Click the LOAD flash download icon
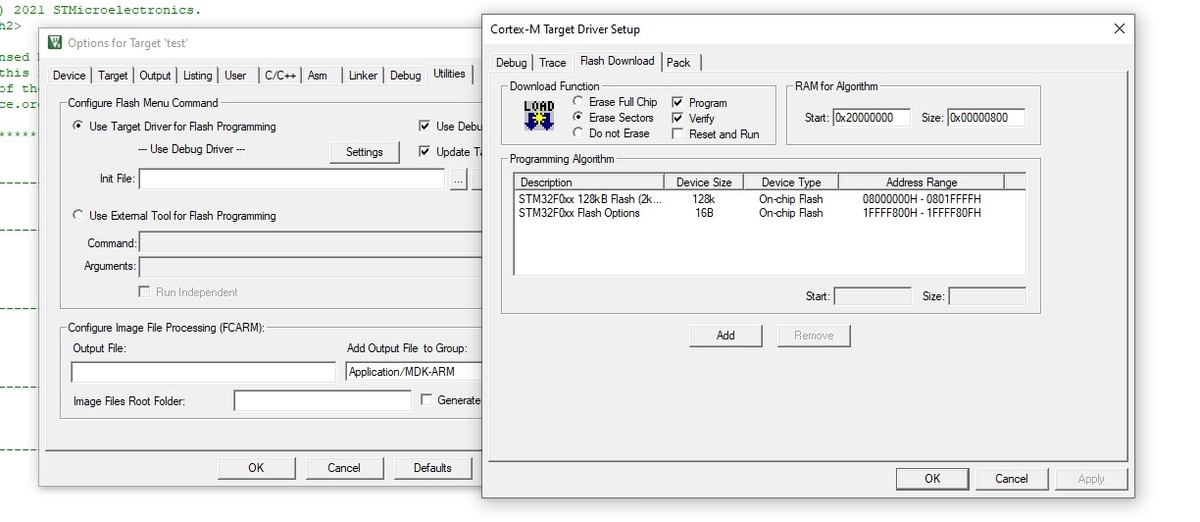This screenshot has height=522, width=1200. (x=539, y=115)
